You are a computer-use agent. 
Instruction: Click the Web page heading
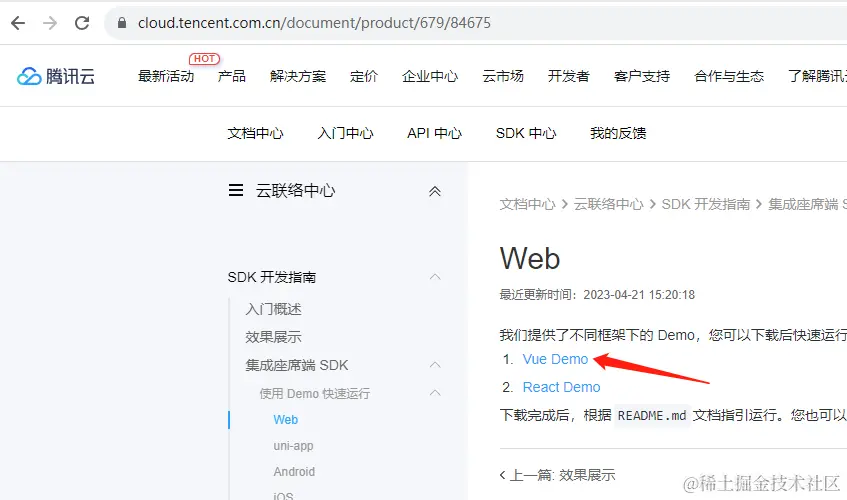(530, 259)
